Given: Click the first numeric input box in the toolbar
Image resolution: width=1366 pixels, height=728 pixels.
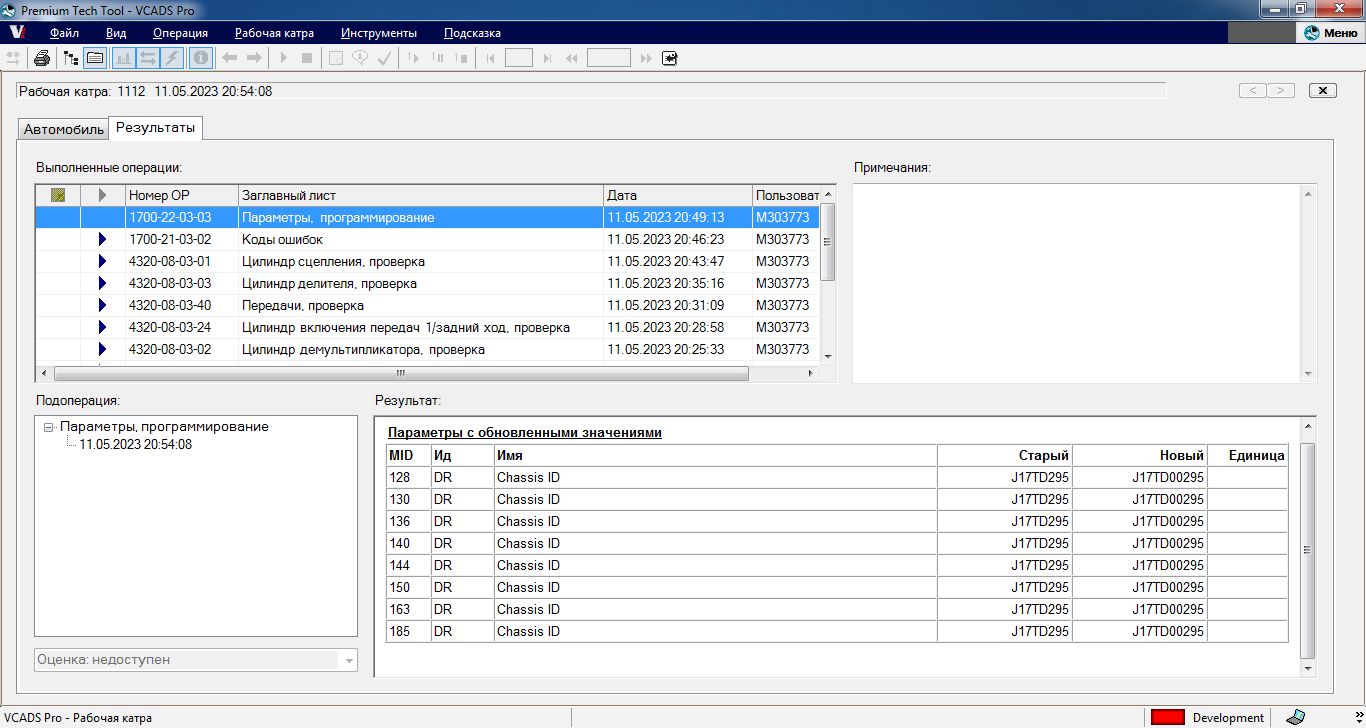Looking at the screenshot, I should point(519,58).
